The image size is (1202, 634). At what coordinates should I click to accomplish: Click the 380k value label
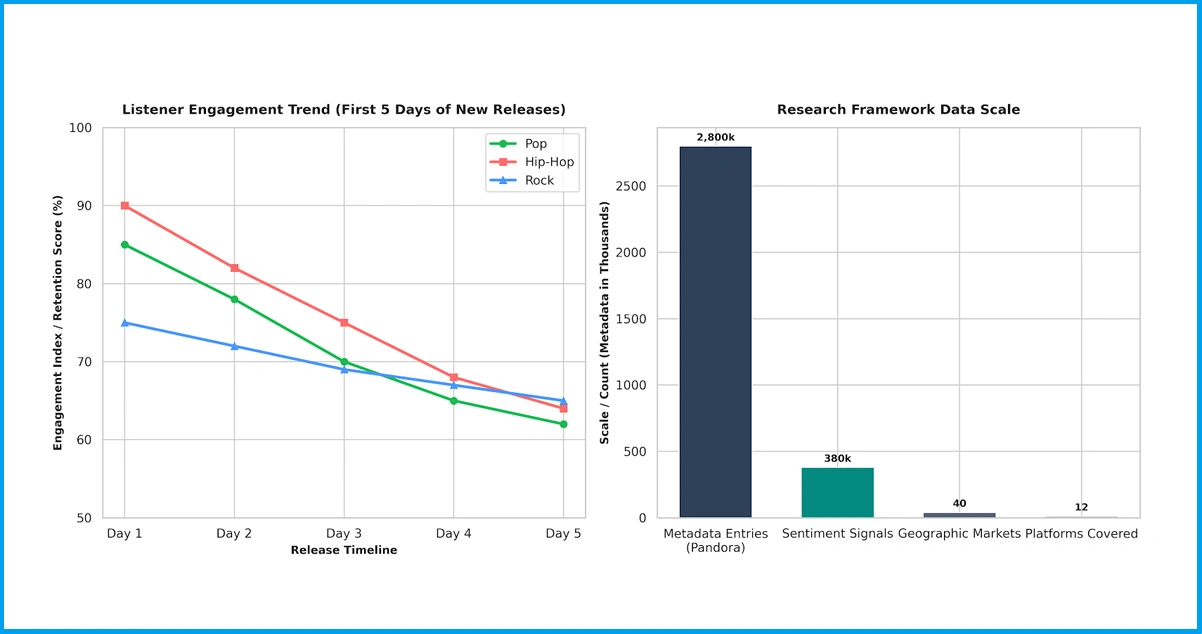[x=838, y=458]
